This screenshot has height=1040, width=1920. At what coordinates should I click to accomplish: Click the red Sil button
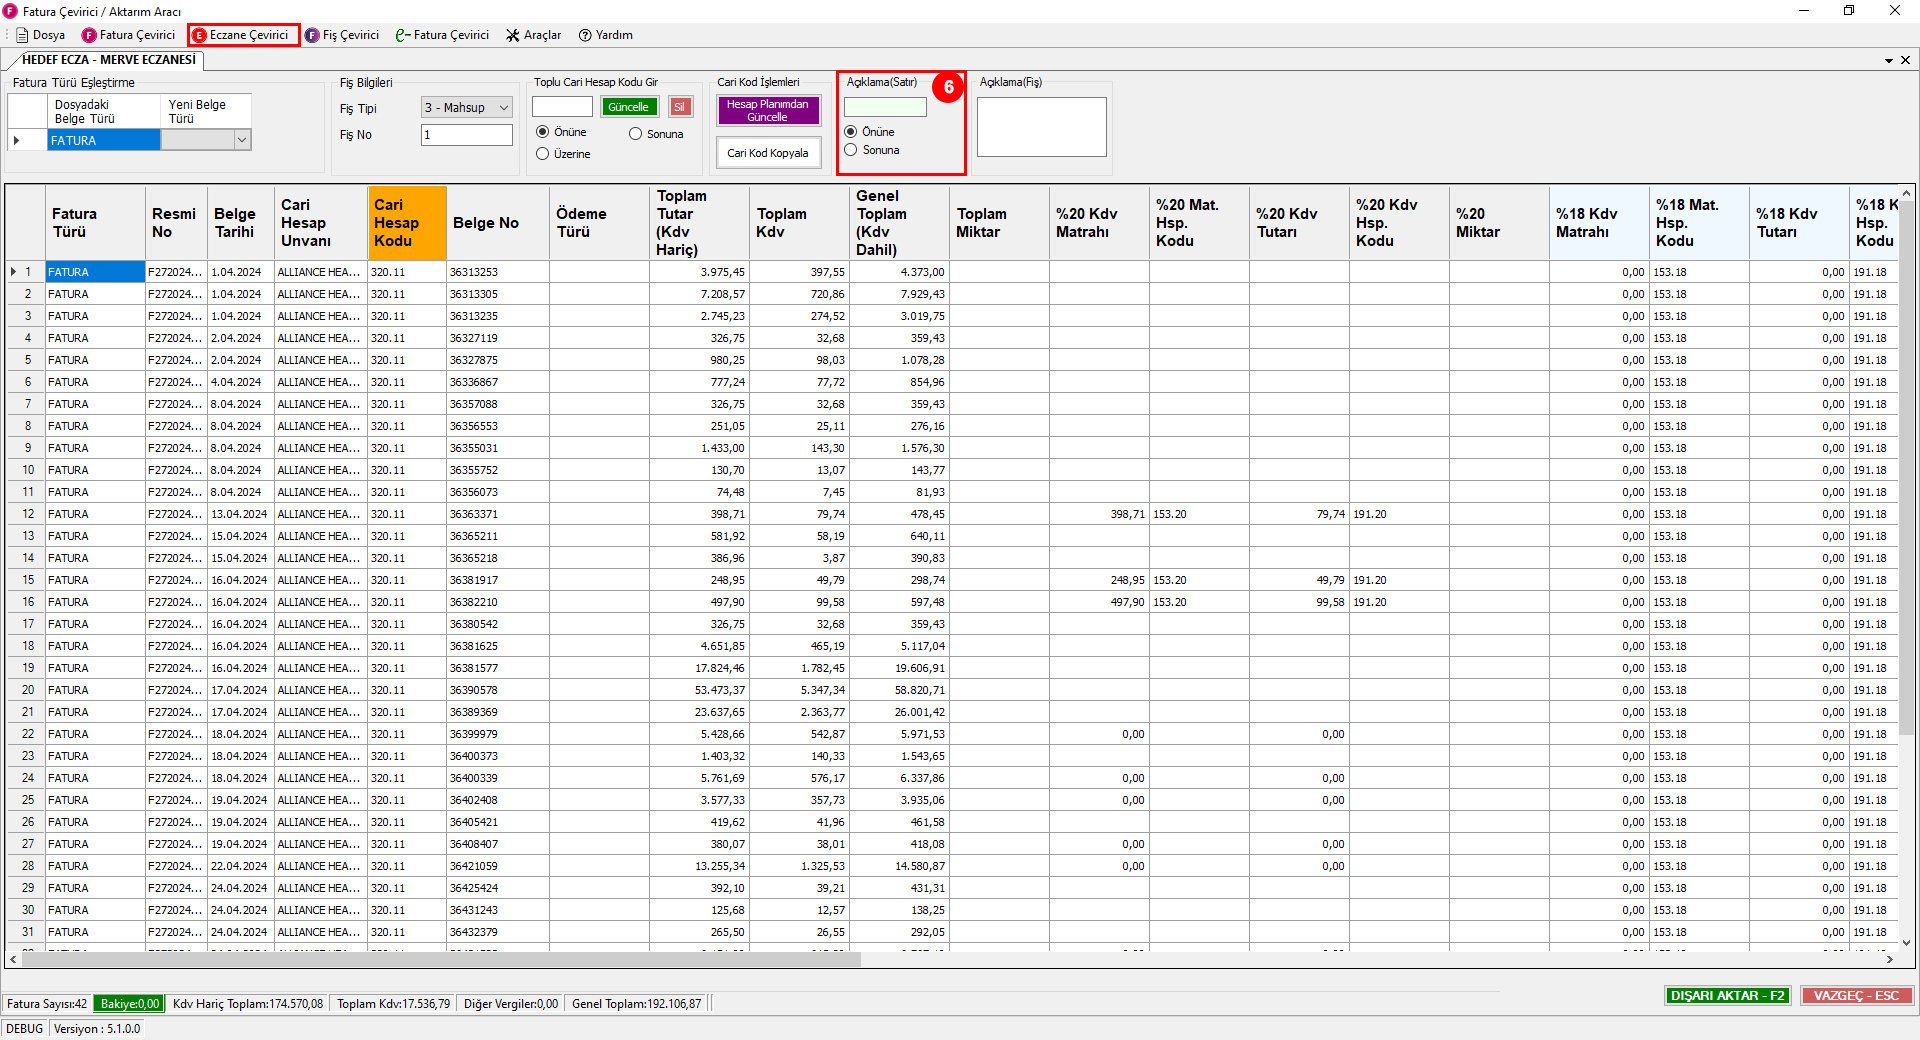click(680, 107)
